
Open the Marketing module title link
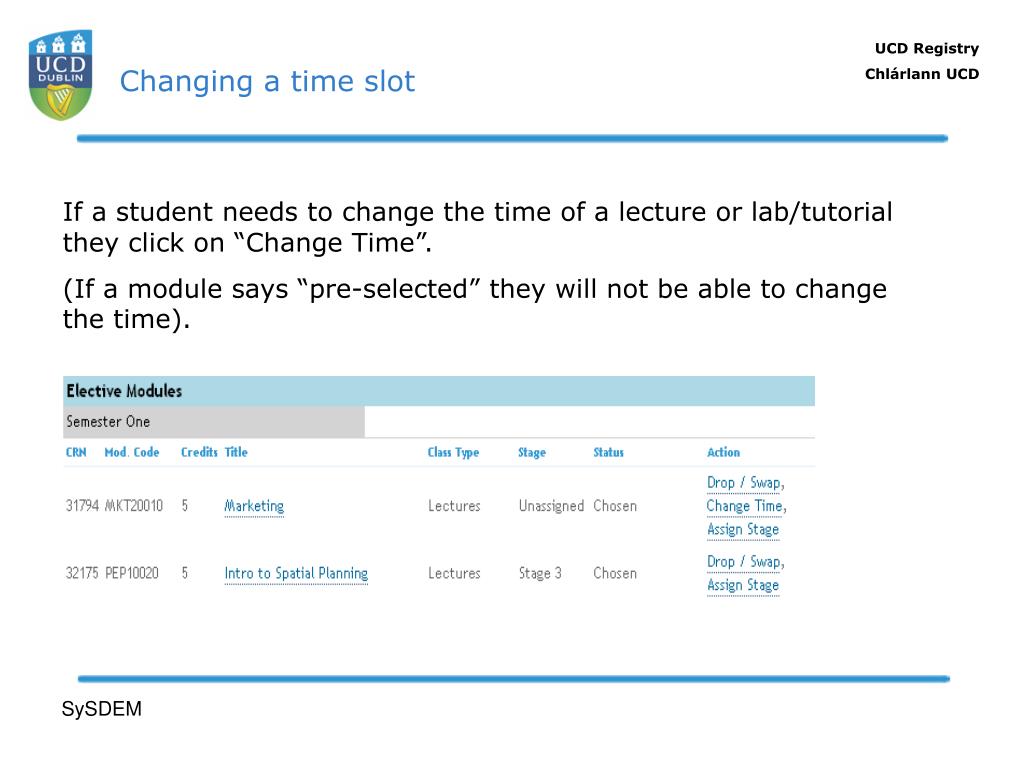pyautogui.click(x=254, y=506)
